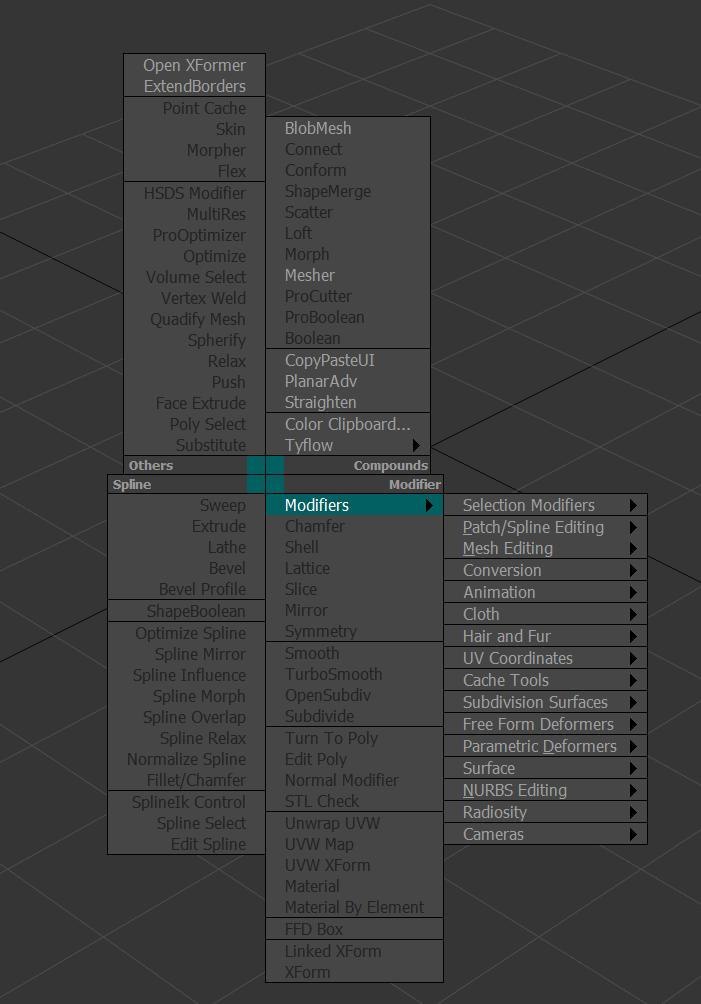Expand the Tyflow submenu arrow

416,445
